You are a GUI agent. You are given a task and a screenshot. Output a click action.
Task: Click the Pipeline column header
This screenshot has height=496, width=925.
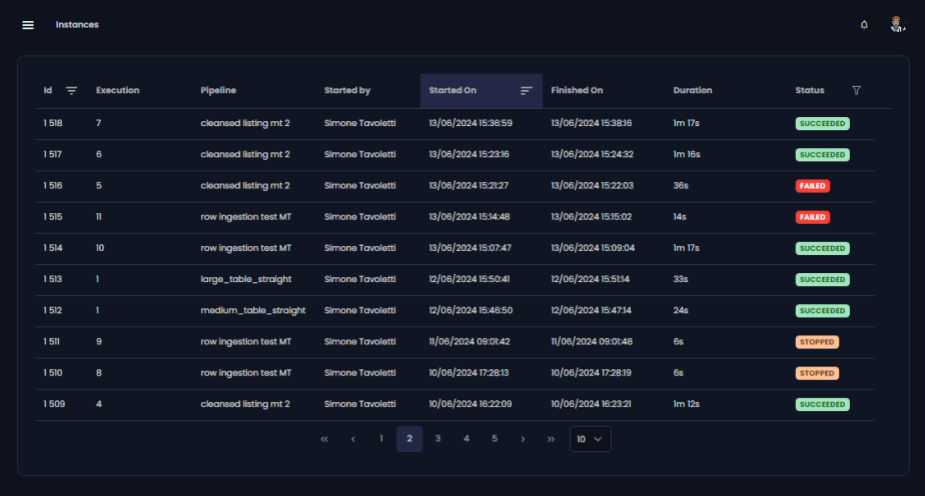(x=218, y=91)
